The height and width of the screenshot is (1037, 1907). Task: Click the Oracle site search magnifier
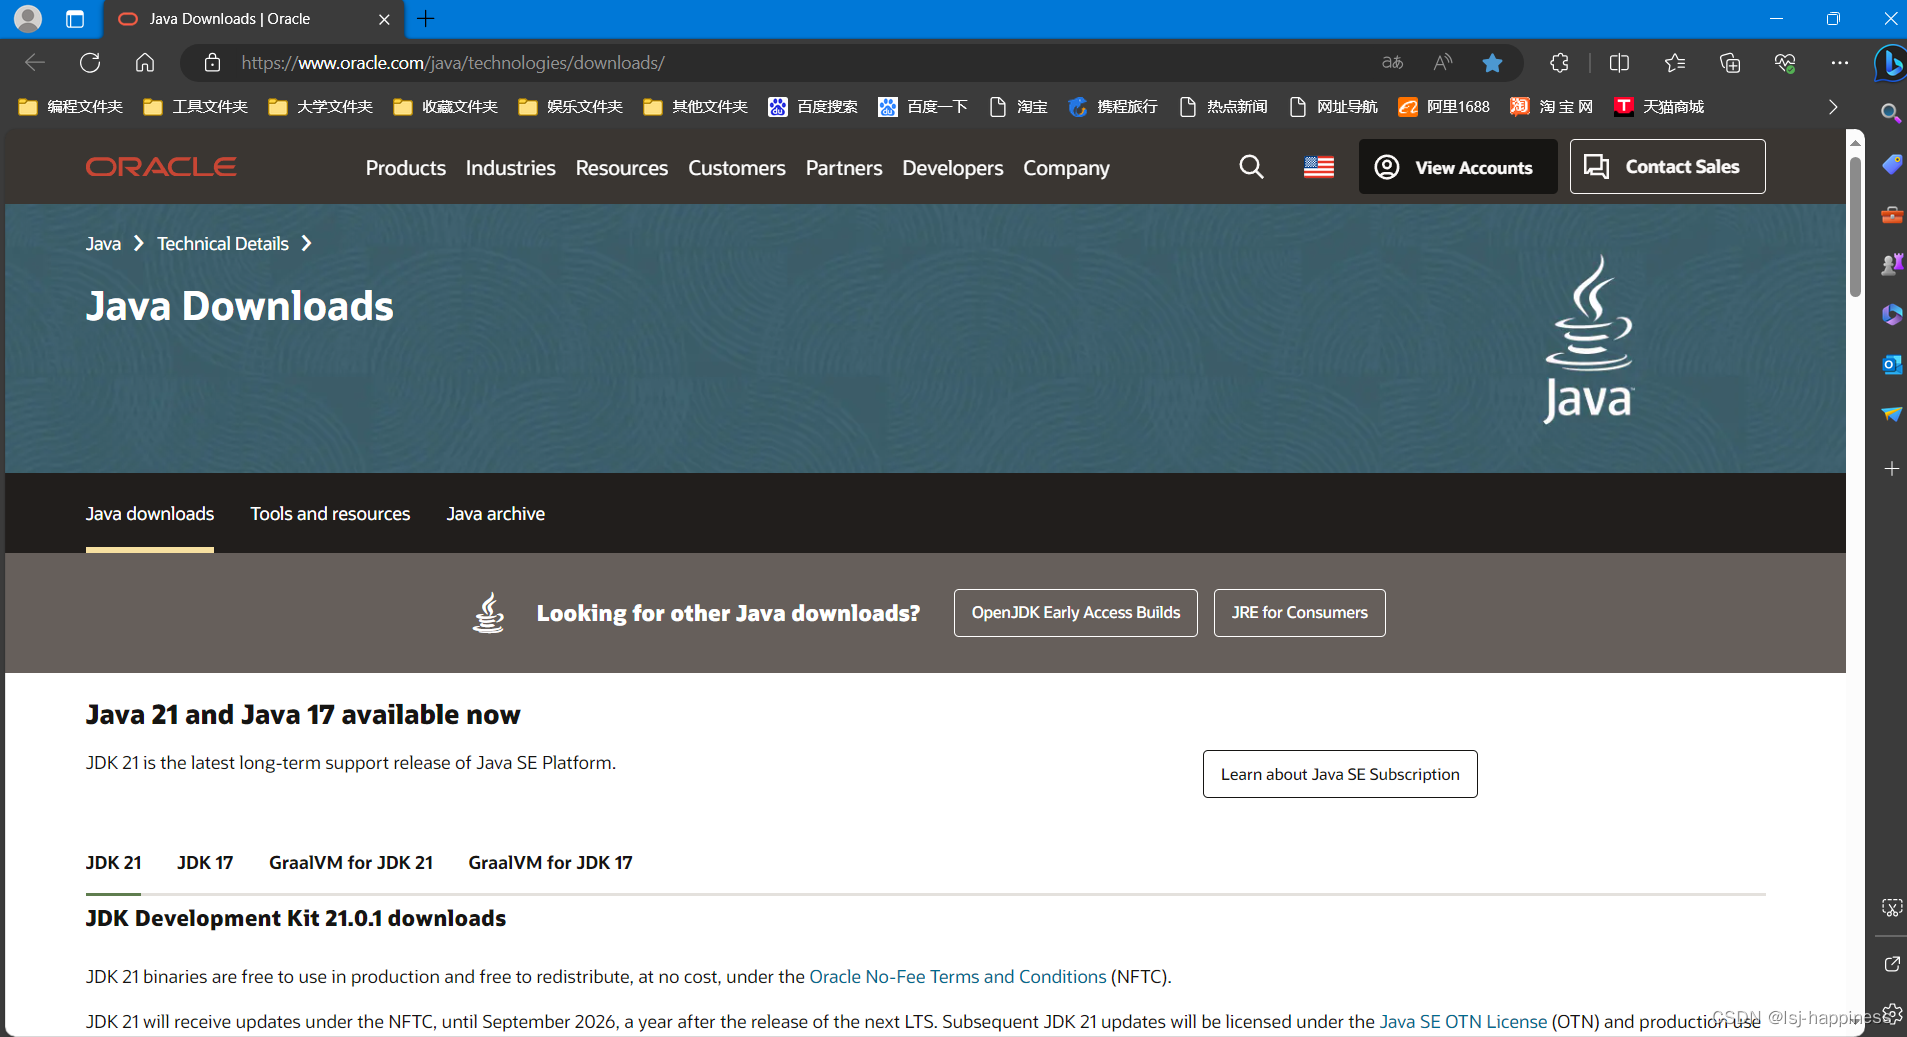1251,167
